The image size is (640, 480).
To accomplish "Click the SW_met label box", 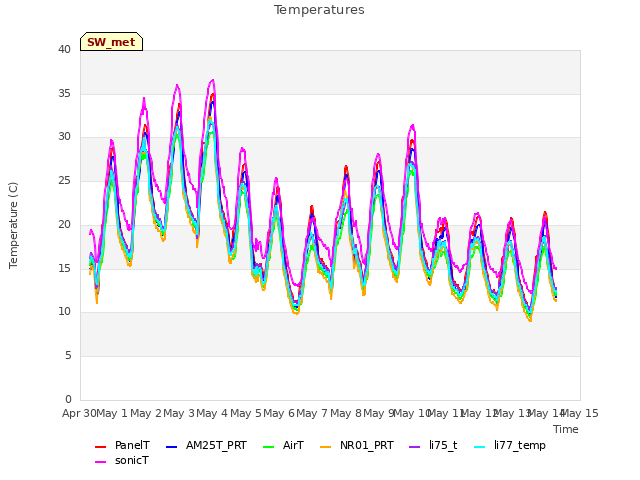I will 111,42.
